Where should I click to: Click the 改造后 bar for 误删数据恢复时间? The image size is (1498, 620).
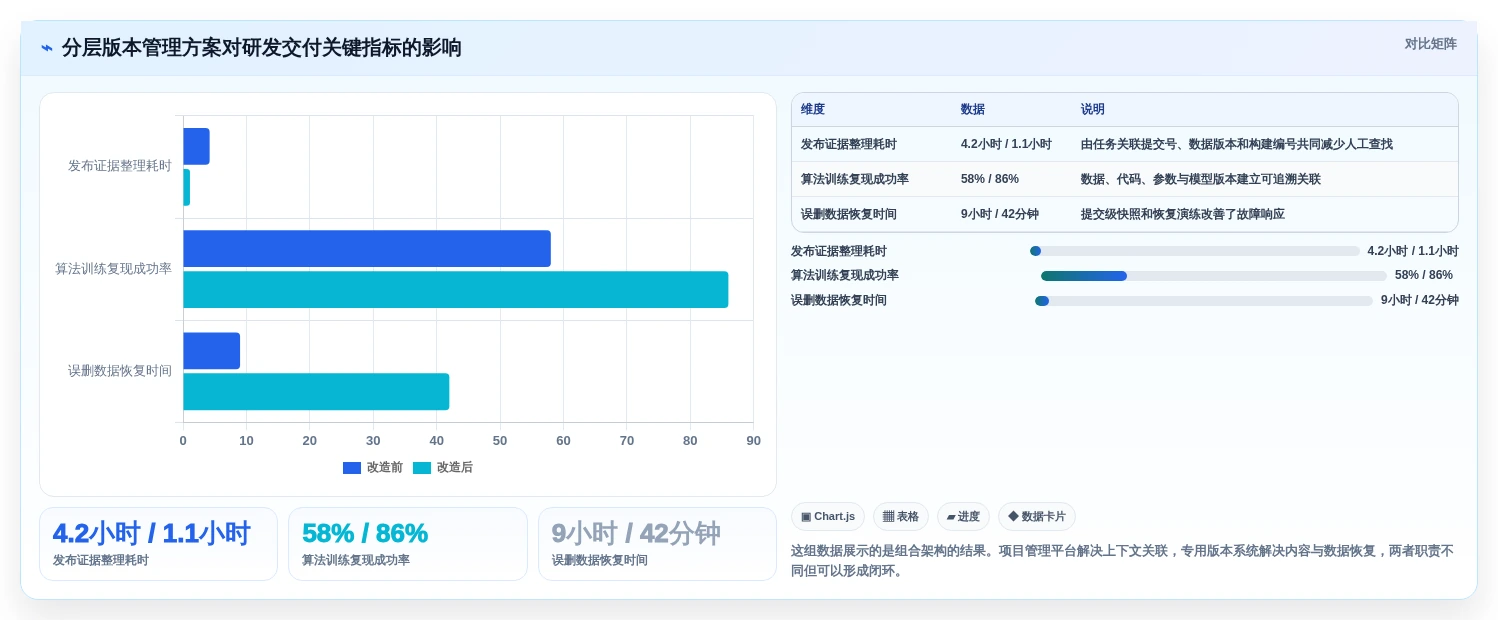316,392
